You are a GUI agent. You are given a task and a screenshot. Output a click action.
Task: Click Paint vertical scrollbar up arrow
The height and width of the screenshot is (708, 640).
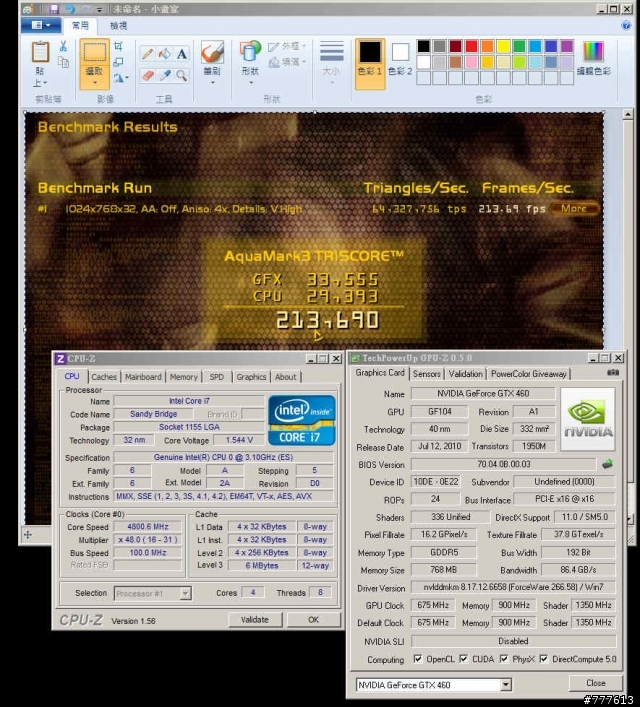[627, 114]
